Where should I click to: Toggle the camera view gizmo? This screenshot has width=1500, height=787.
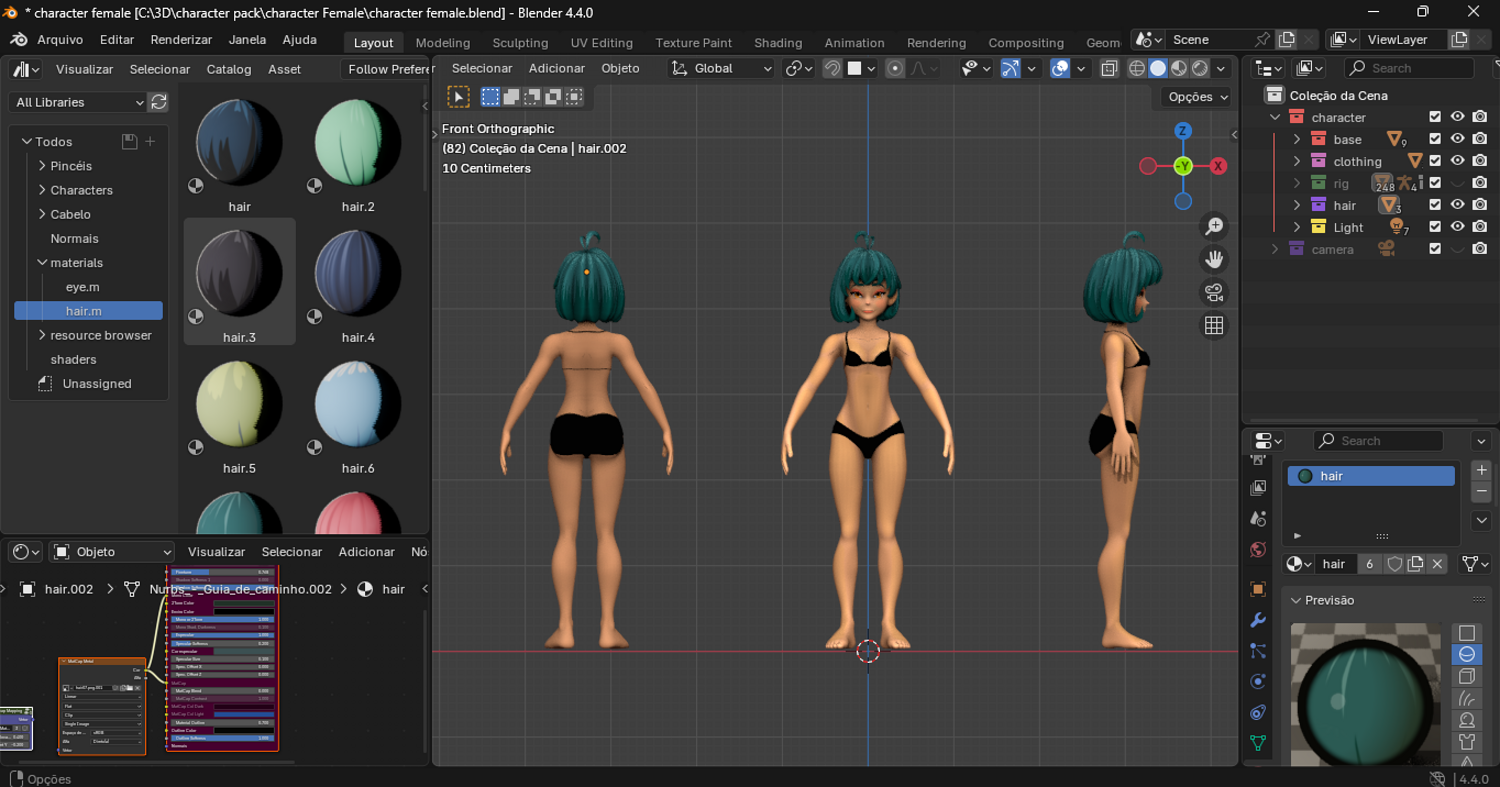[x=1214, y=293]
